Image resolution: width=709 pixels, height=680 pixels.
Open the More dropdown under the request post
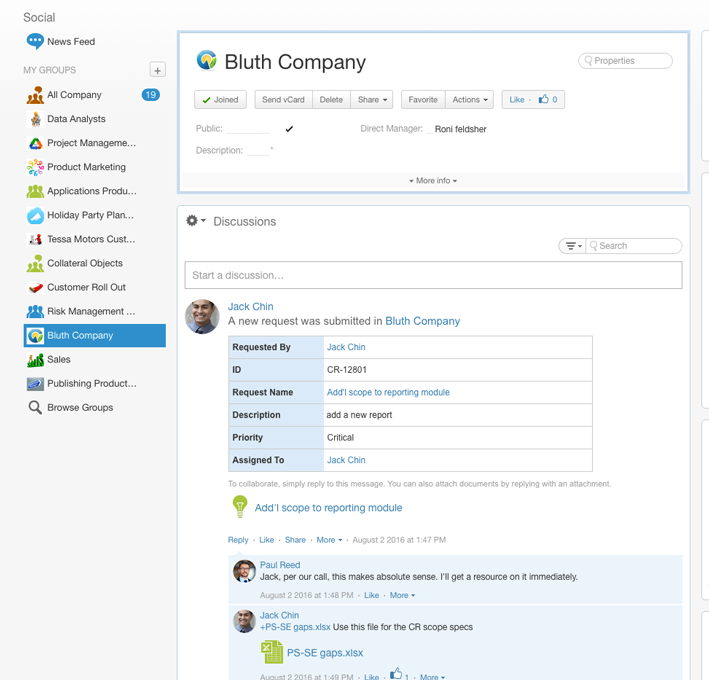[x=329, y=540]
